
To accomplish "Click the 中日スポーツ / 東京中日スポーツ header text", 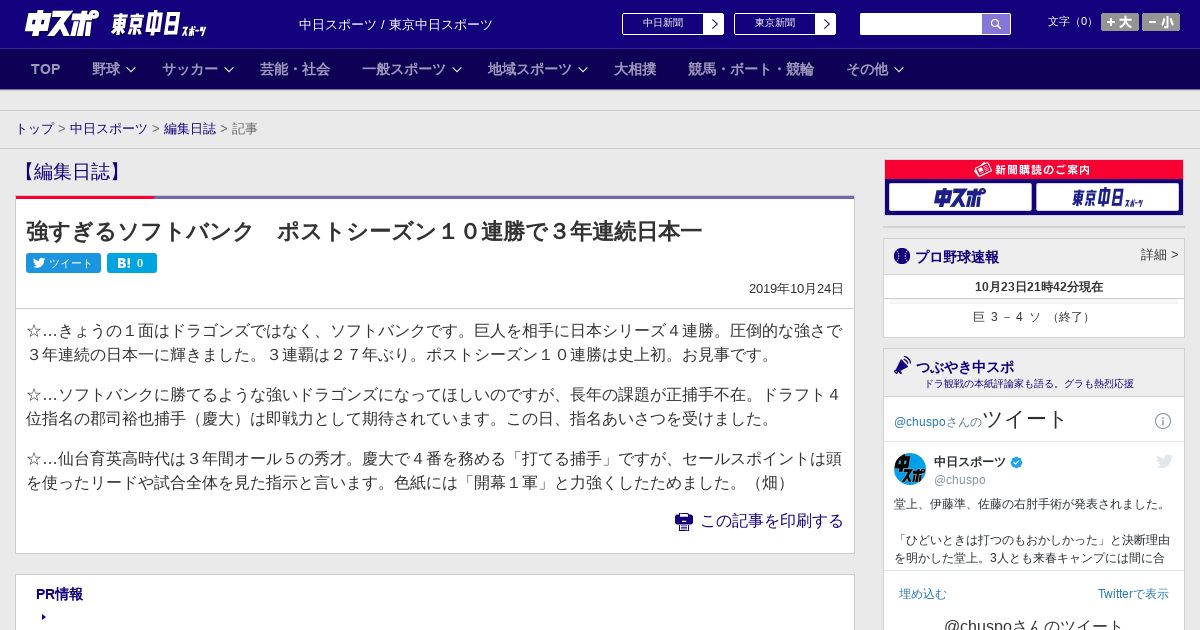I will pyautogui.click(x=396, y=25).
